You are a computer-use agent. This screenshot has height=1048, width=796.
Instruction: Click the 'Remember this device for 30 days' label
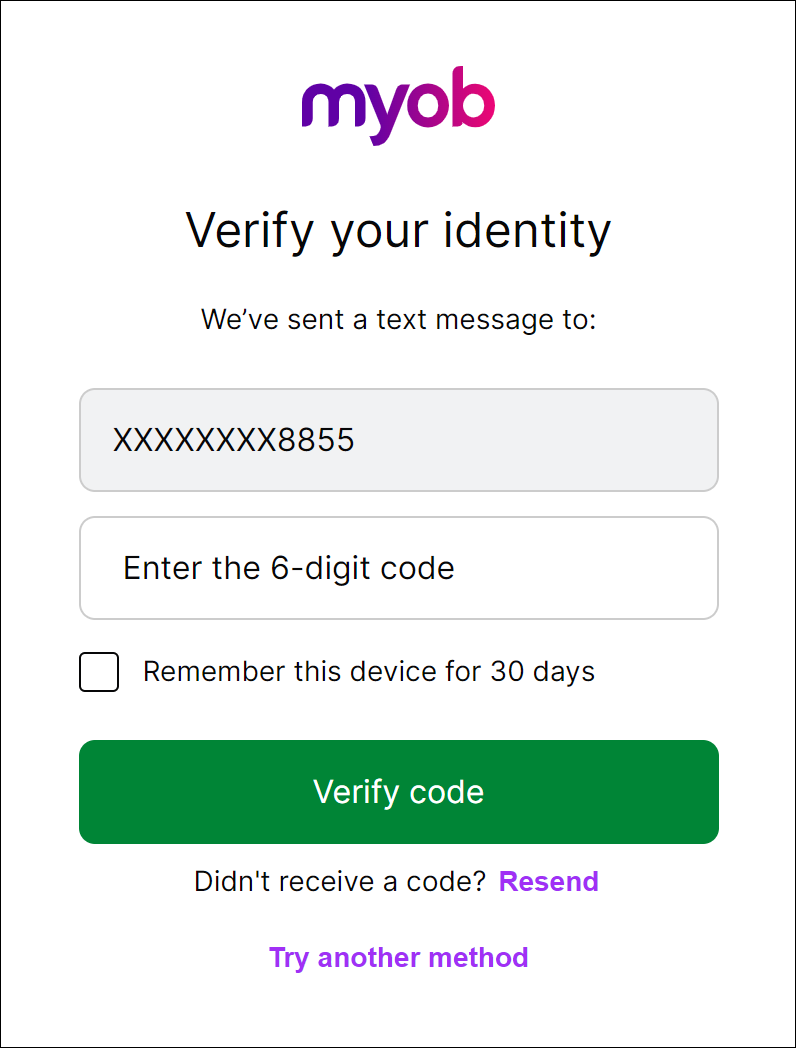368,672
